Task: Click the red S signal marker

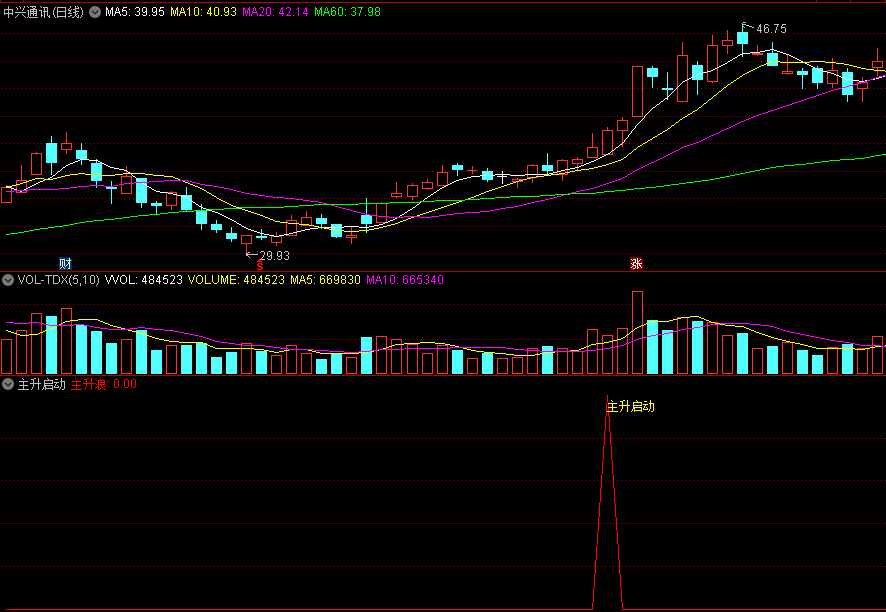Action: pos(260,266)
